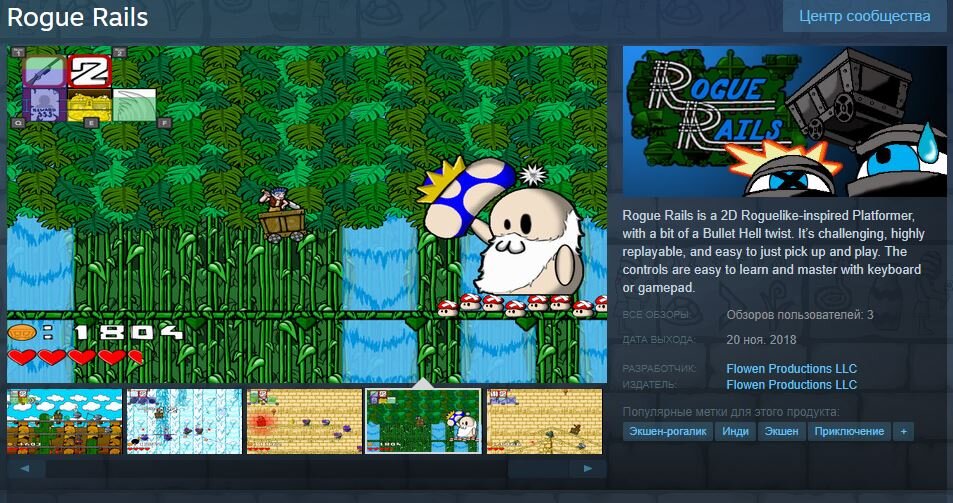Click the thumbnail strip scrollbar track
The image size is (953, 503).
(x=307, y=468)
